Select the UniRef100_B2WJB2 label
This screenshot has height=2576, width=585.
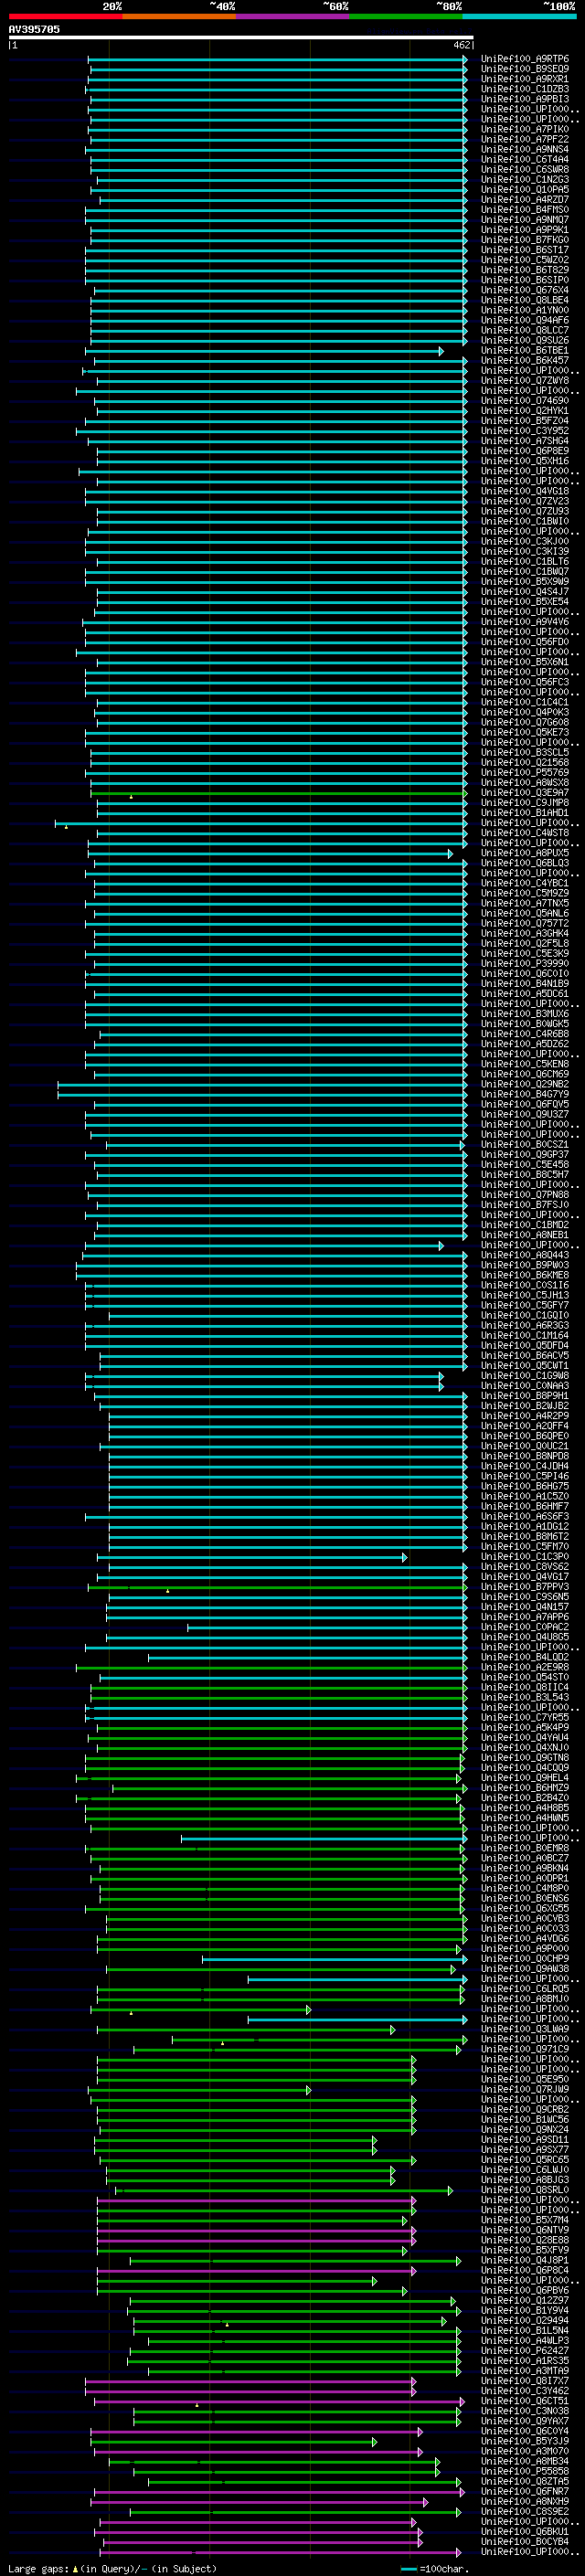[x=525, y=1406]
